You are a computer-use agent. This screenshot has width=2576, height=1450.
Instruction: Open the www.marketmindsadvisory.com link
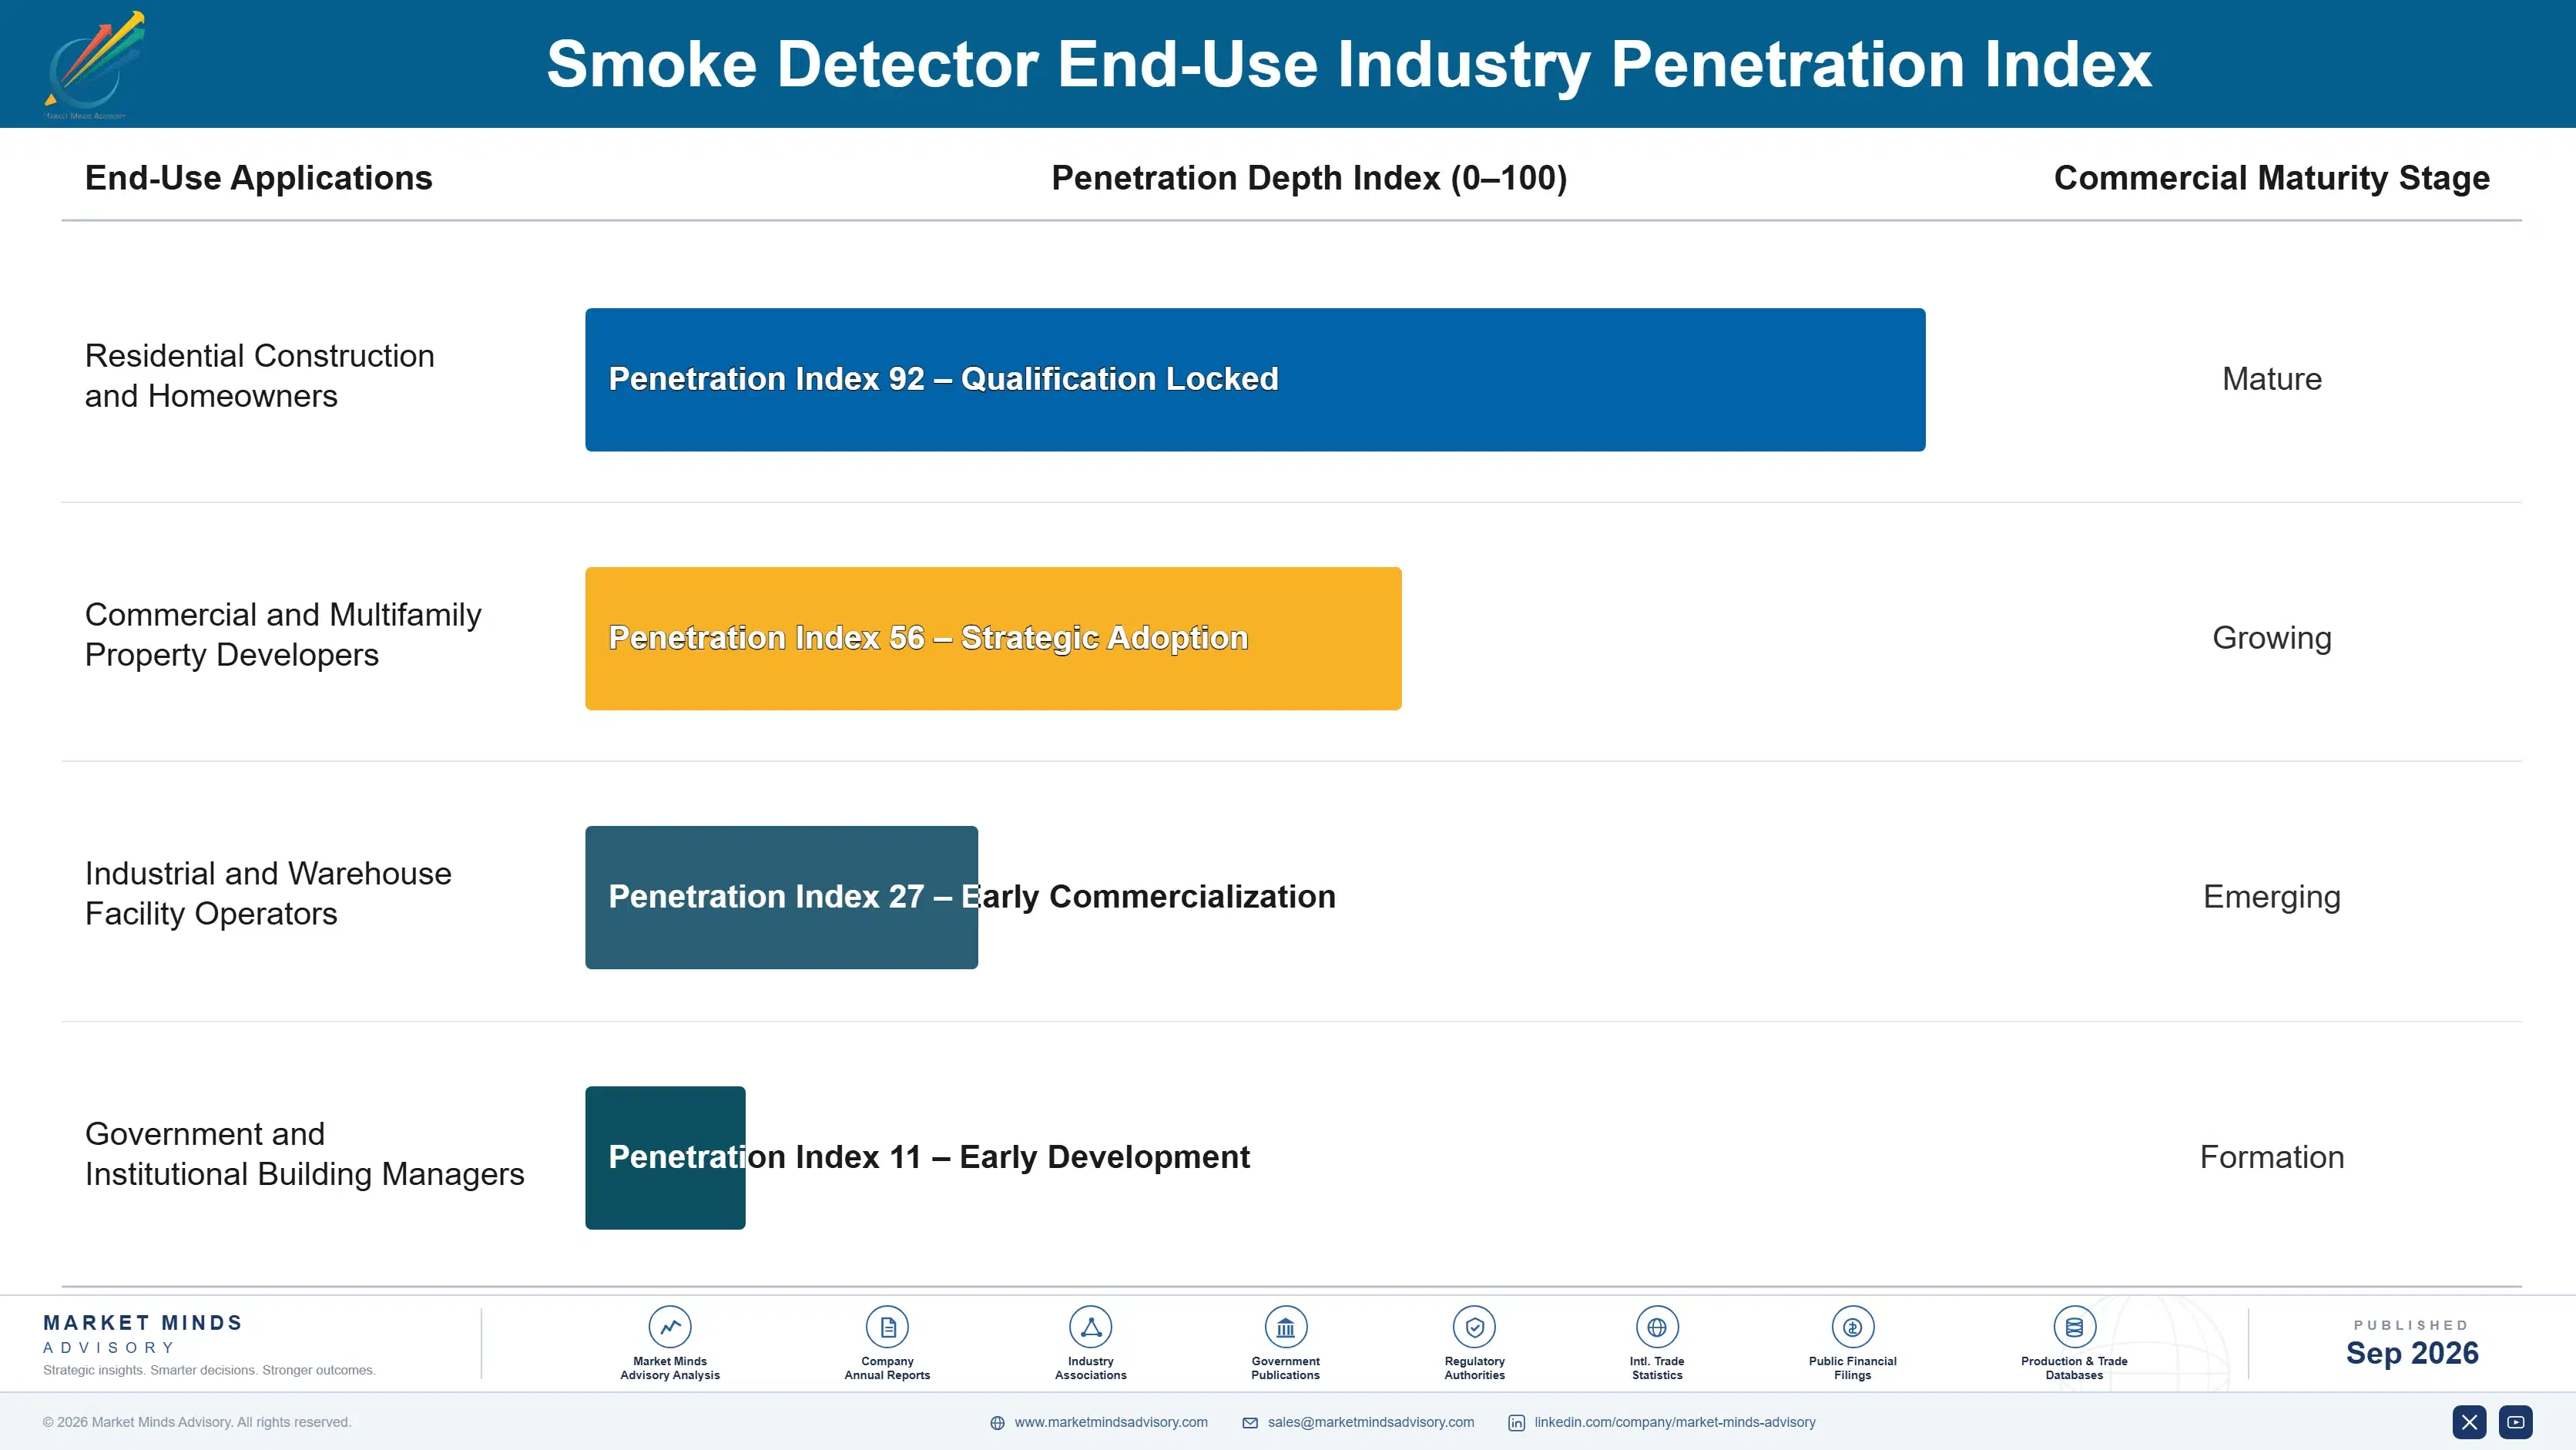1111,1422
